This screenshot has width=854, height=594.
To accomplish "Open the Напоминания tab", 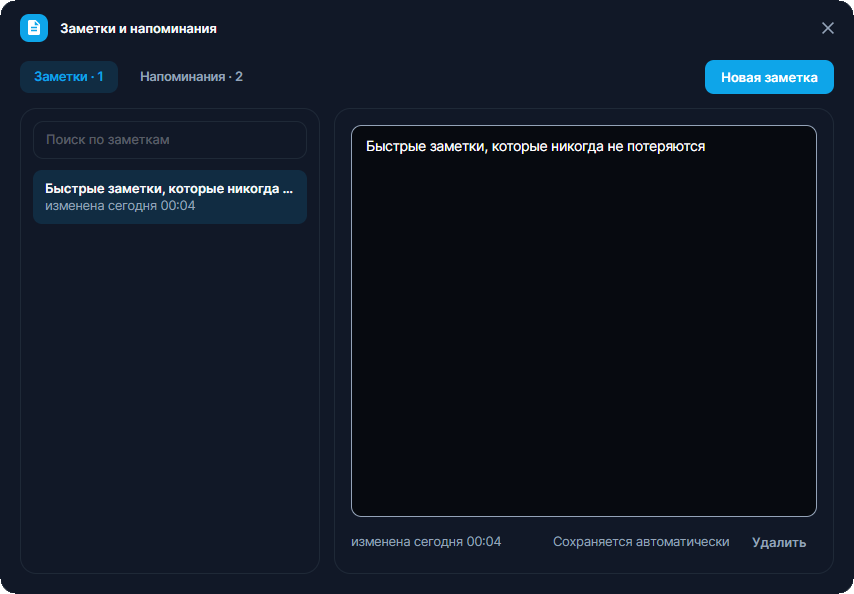I will (x=191, y=77).
